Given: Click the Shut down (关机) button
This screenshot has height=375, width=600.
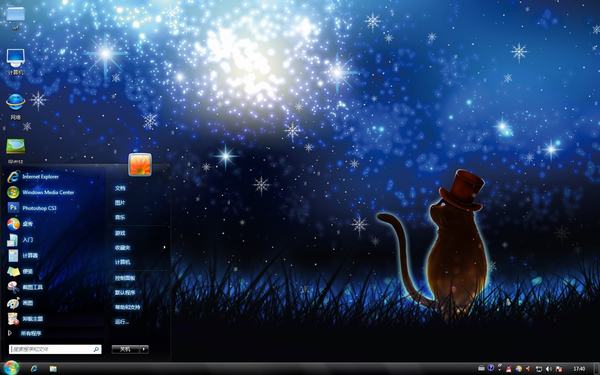Looking at the screenshot, I should [x=126, y=349].
